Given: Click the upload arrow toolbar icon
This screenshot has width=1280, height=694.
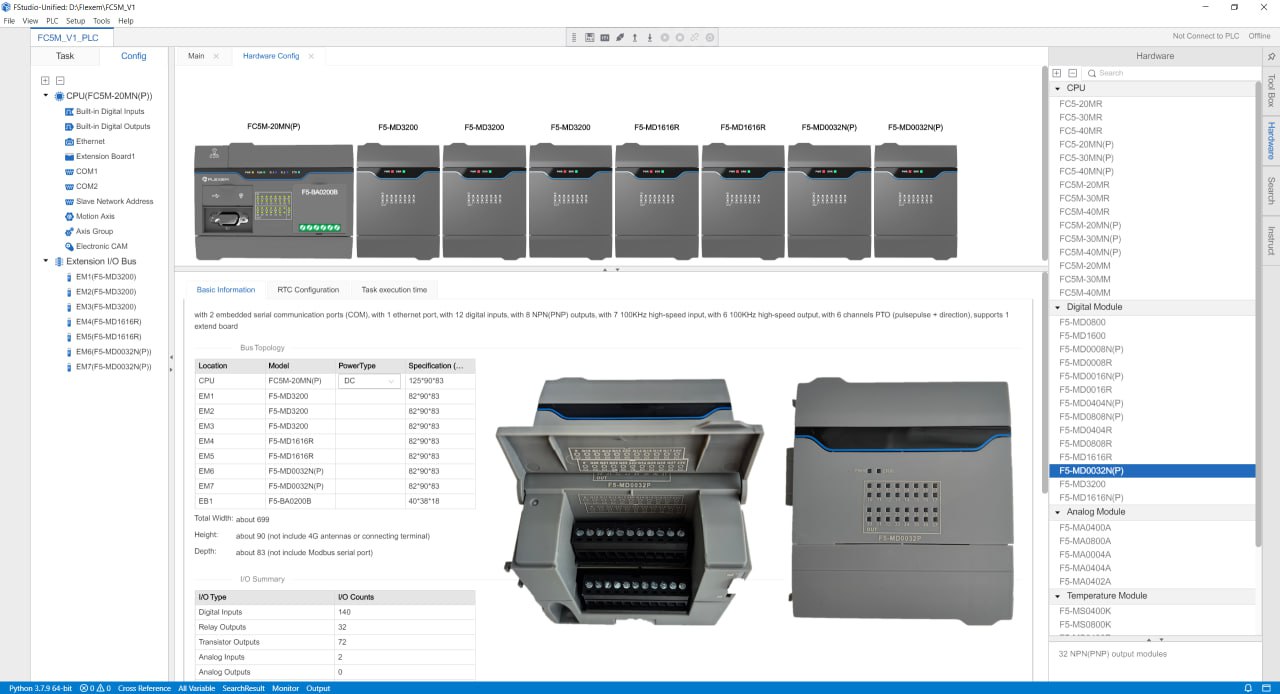Looking at the screenshot, I should 635,37.
